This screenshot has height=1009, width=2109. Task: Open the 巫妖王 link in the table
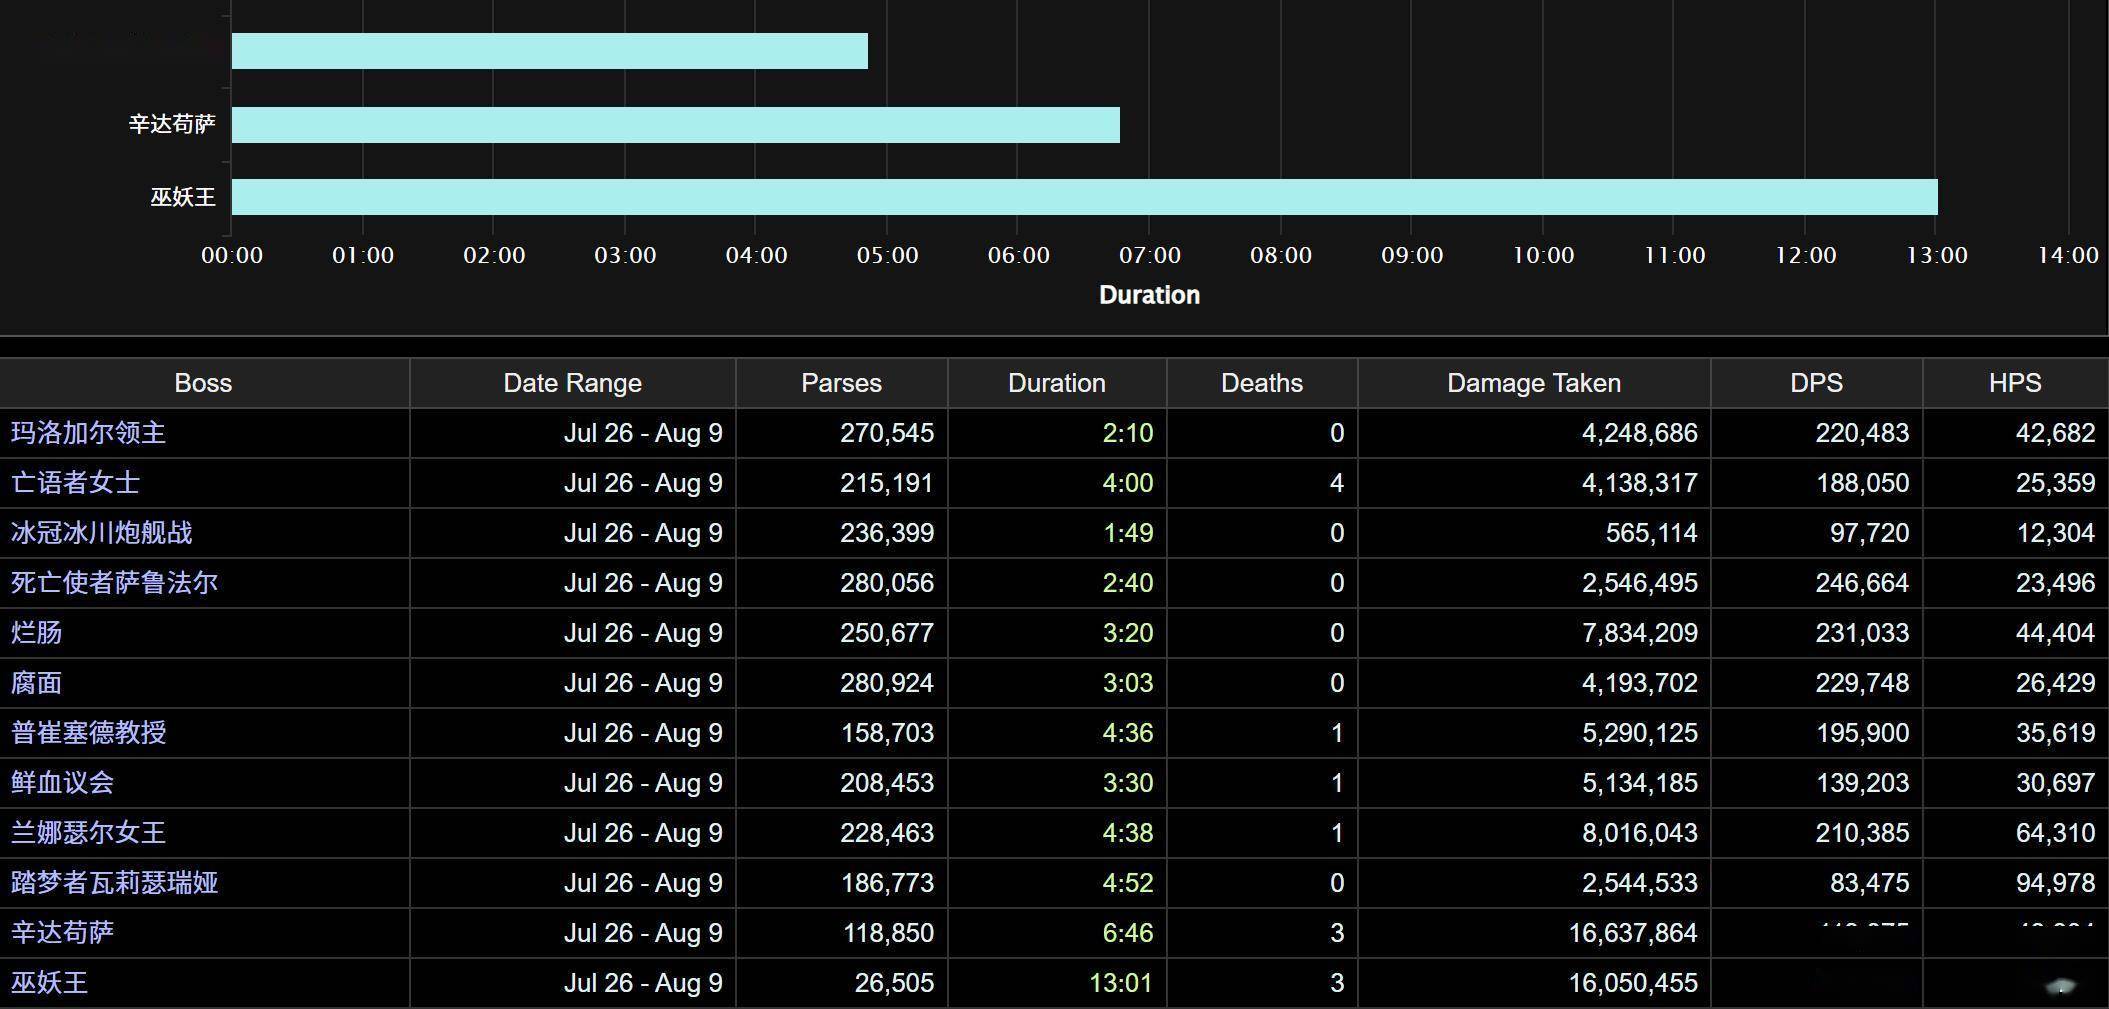click(49, 983)
